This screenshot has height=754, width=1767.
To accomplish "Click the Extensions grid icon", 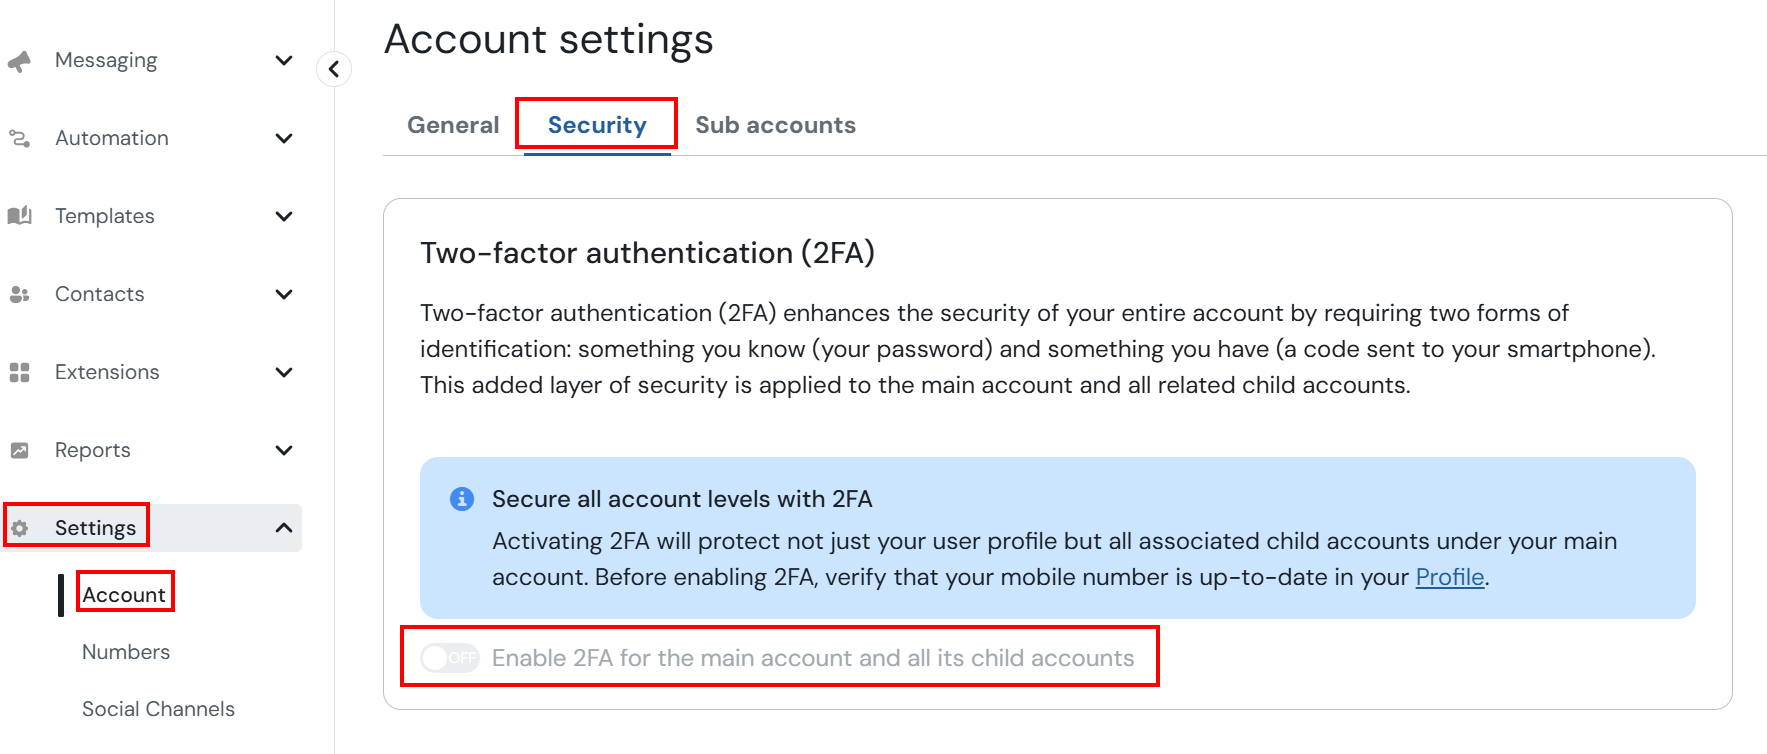I will tap(19, 372).
